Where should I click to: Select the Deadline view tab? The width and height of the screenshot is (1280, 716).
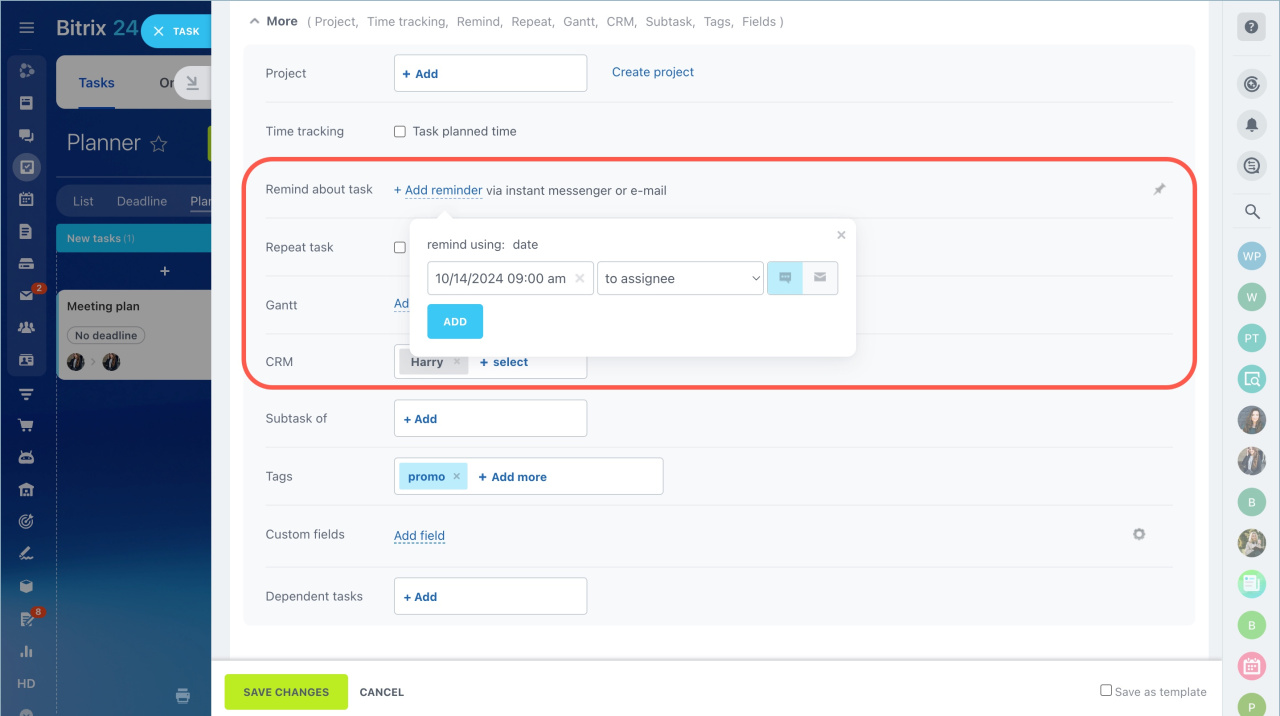(142, 201)
